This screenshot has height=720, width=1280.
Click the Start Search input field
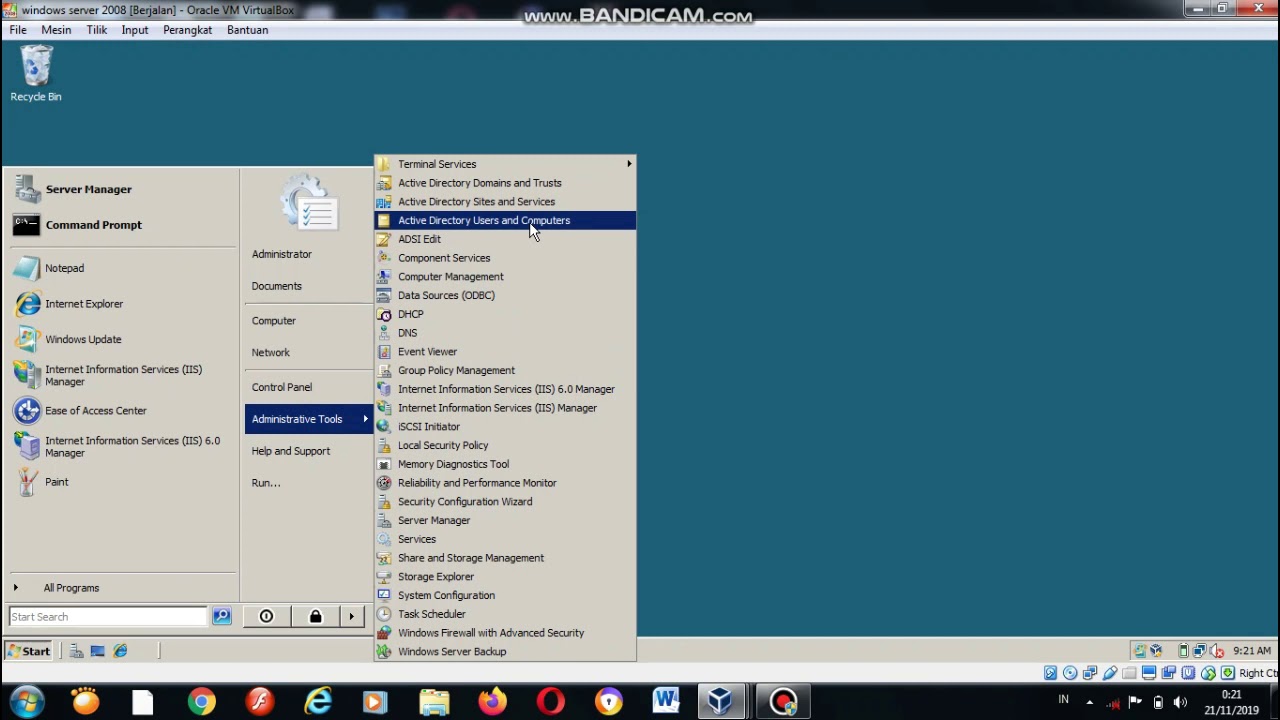point(108,617)
